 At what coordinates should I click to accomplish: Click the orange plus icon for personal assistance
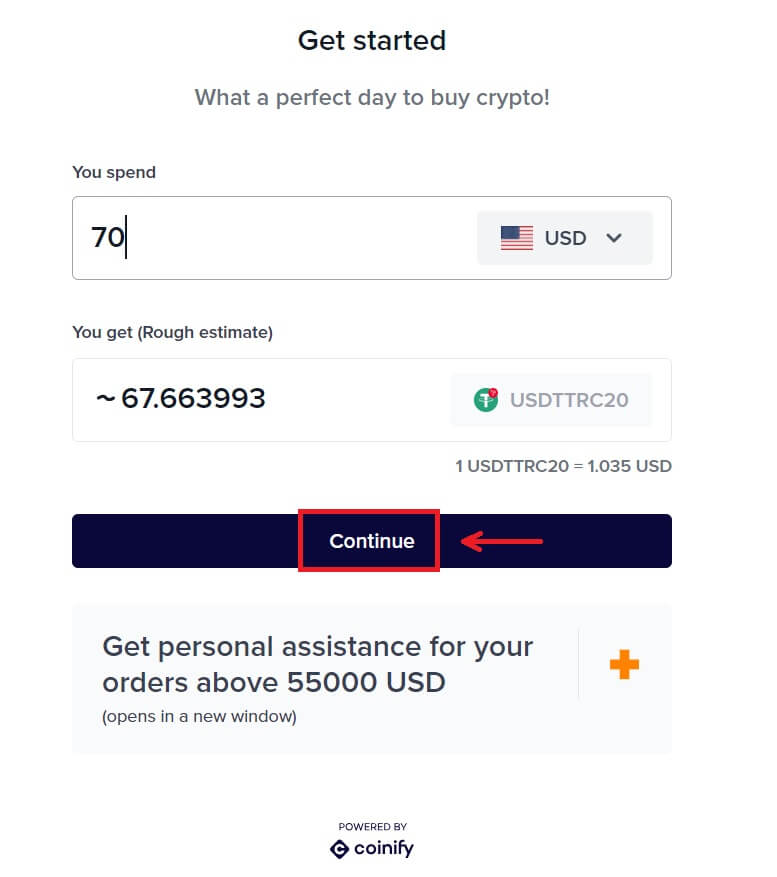623,663
